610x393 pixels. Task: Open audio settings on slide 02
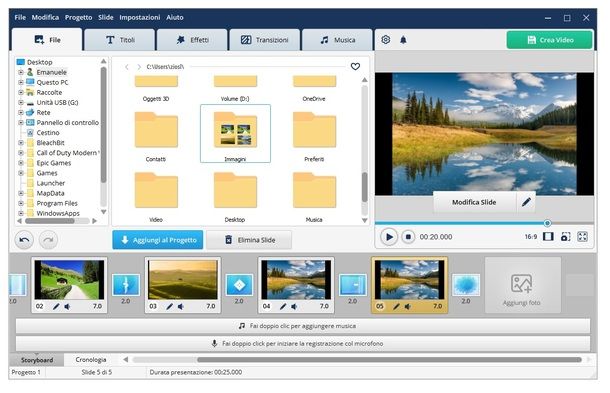pos(67,307)
